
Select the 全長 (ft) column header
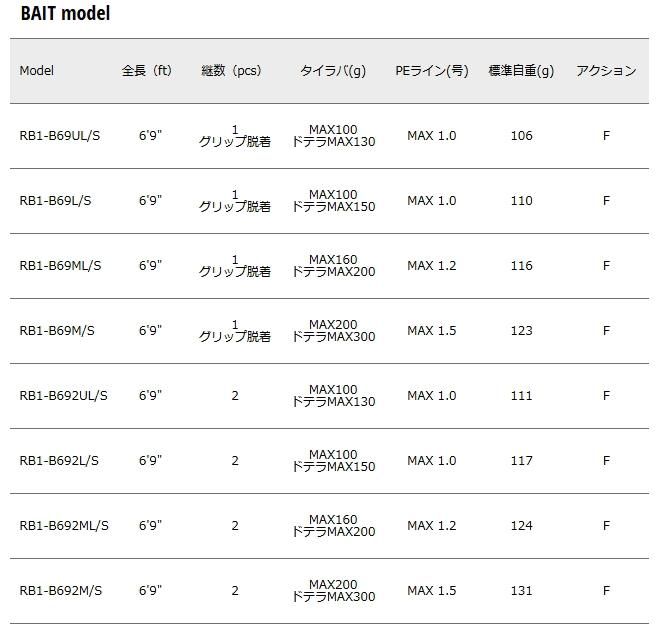[147, 71]
